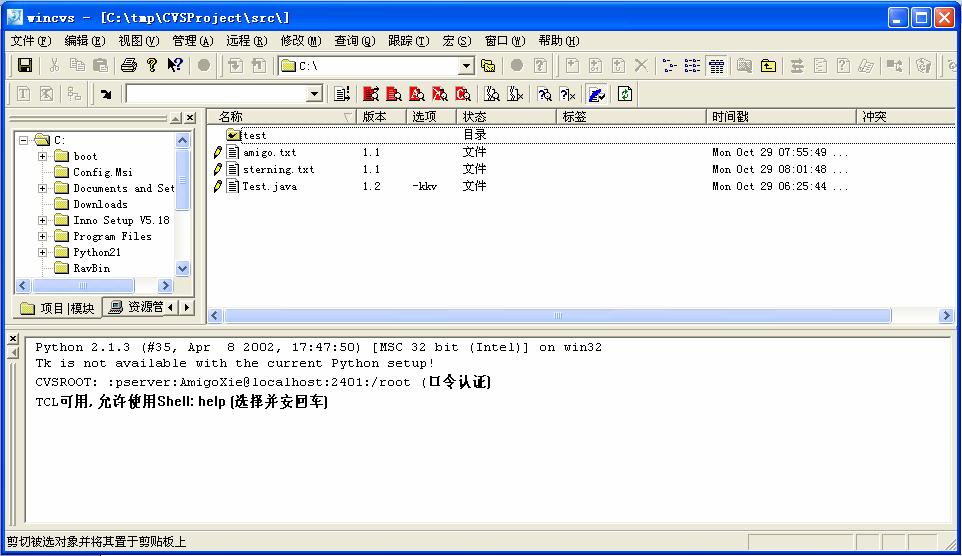962x556 pixels.
Task: Open the 文件(F) menu
Action: click(31, 41)
